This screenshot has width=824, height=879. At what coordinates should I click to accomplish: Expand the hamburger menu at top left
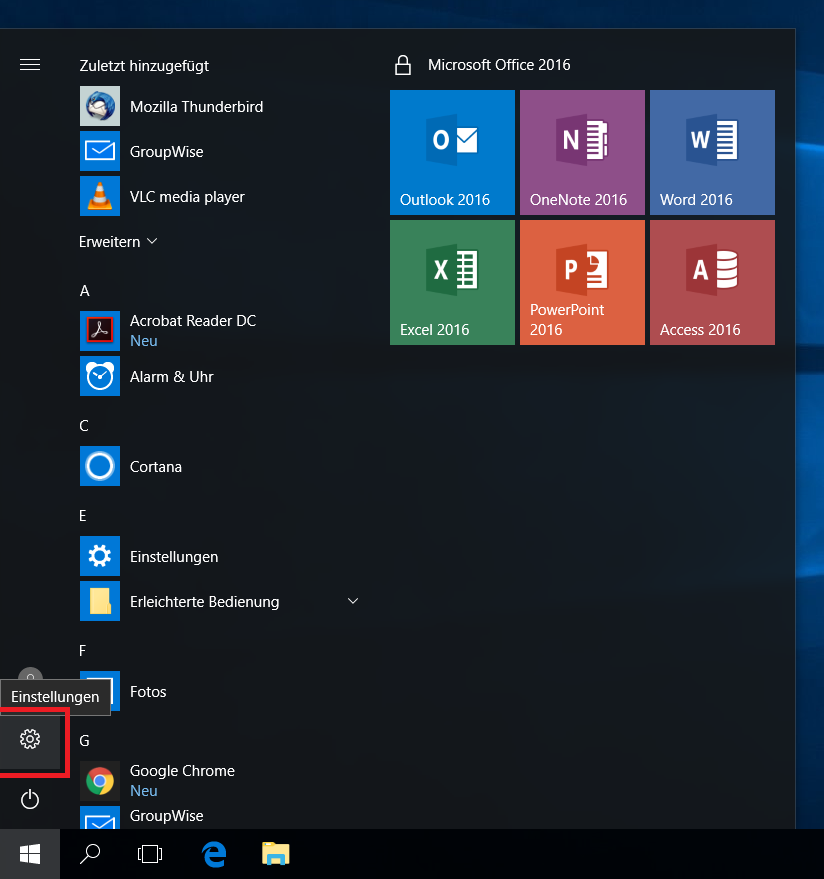click(x=30, y=65)
